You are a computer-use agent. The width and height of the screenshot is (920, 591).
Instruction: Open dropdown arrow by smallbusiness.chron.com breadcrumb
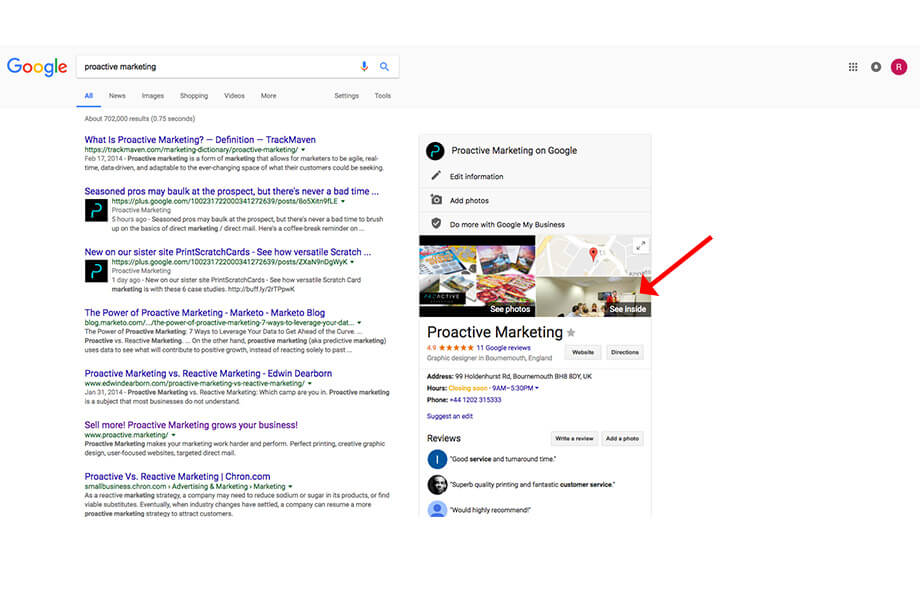pos(290,487)
